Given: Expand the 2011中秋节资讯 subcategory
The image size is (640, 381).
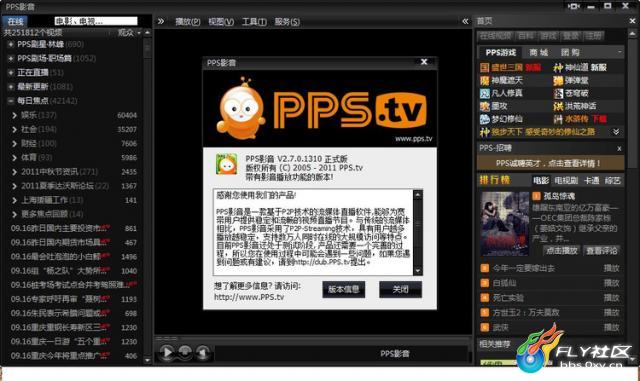Looking at the screenshot, I should 14,172.
